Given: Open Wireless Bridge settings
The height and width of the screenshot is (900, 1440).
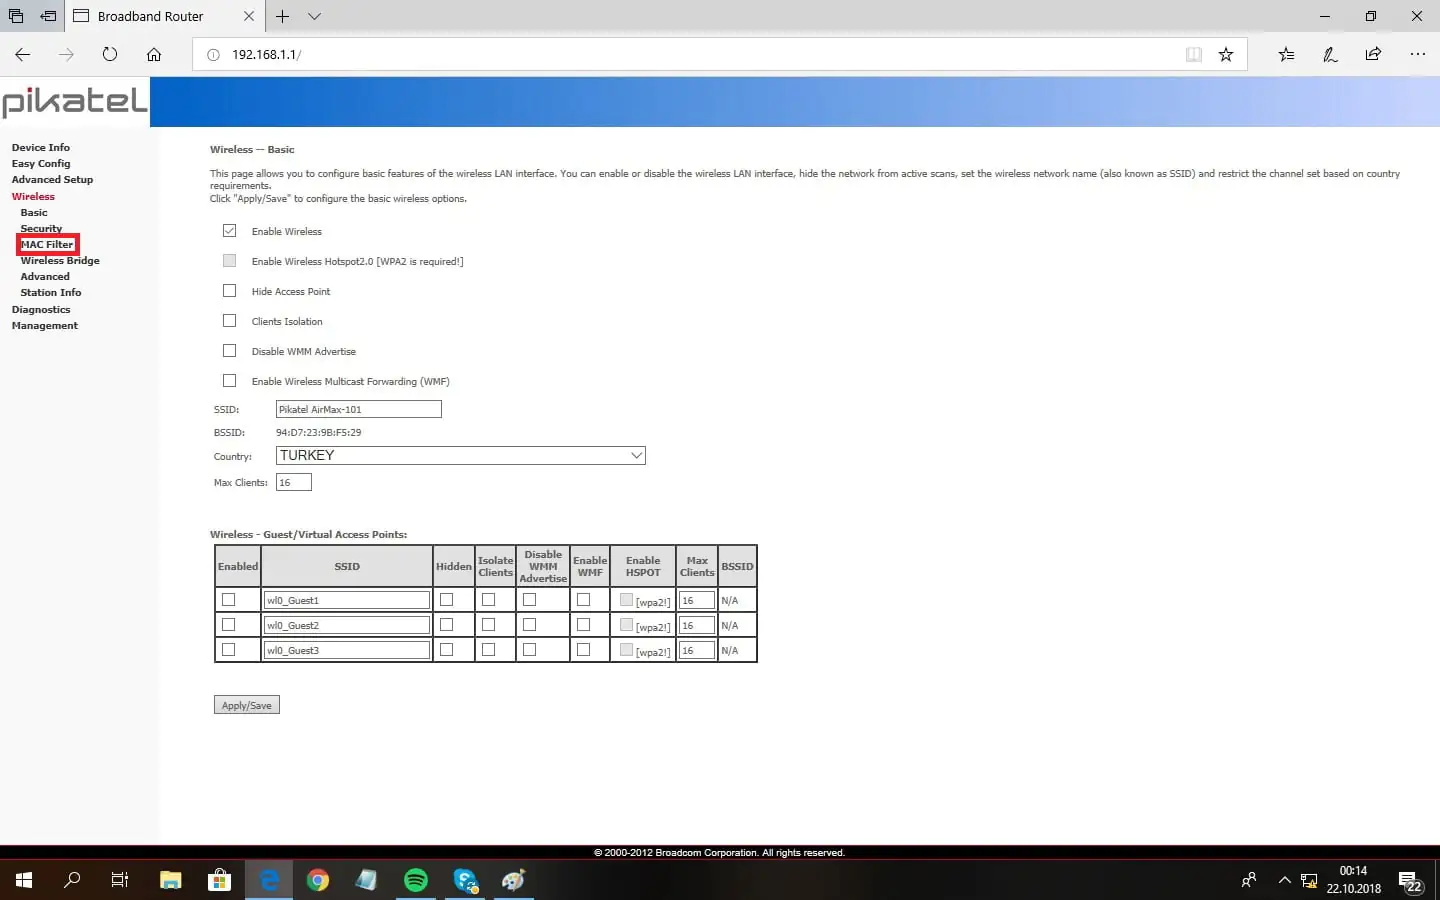Looking at the screenshot, I should click(60, 261).
